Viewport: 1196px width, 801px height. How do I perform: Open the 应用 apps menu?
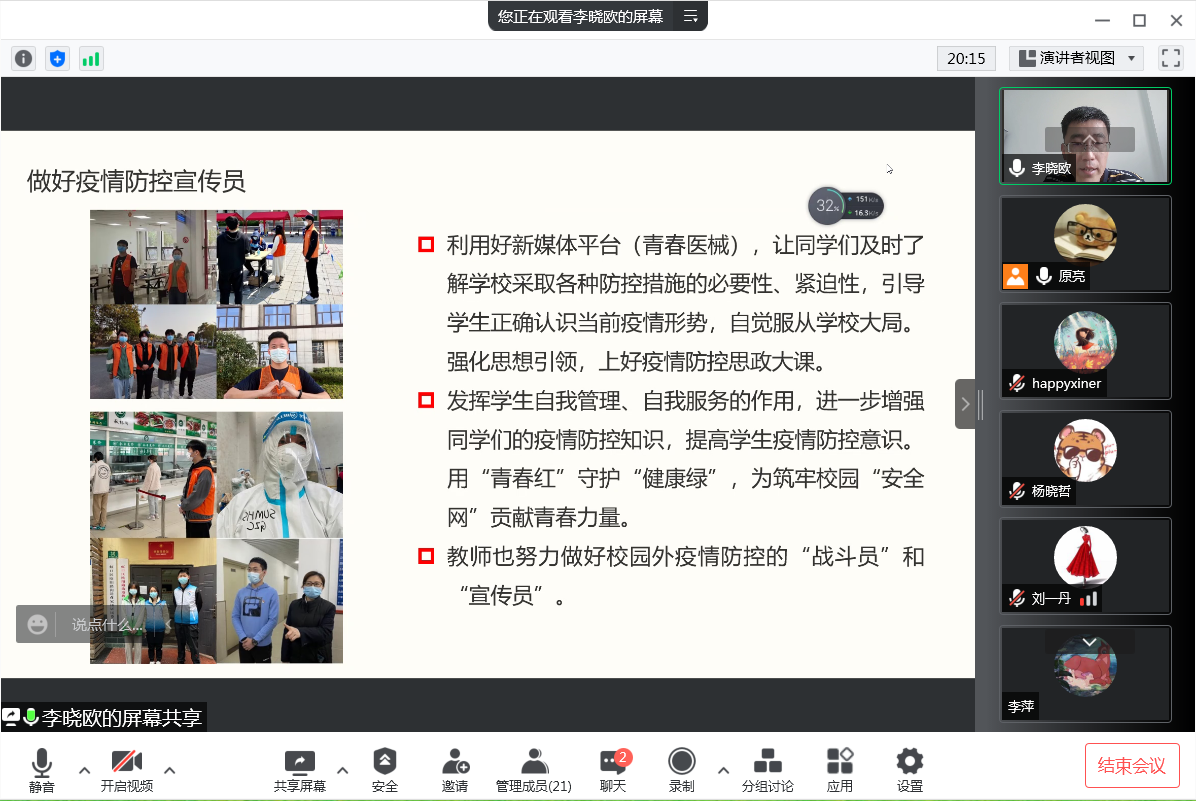pyautogui.click(x=840, y=770)
